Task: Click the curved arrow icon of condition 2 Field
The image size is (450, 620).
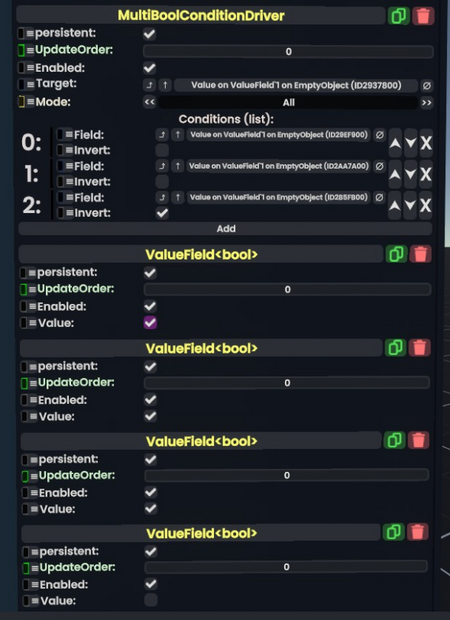Action: point(162,197)
